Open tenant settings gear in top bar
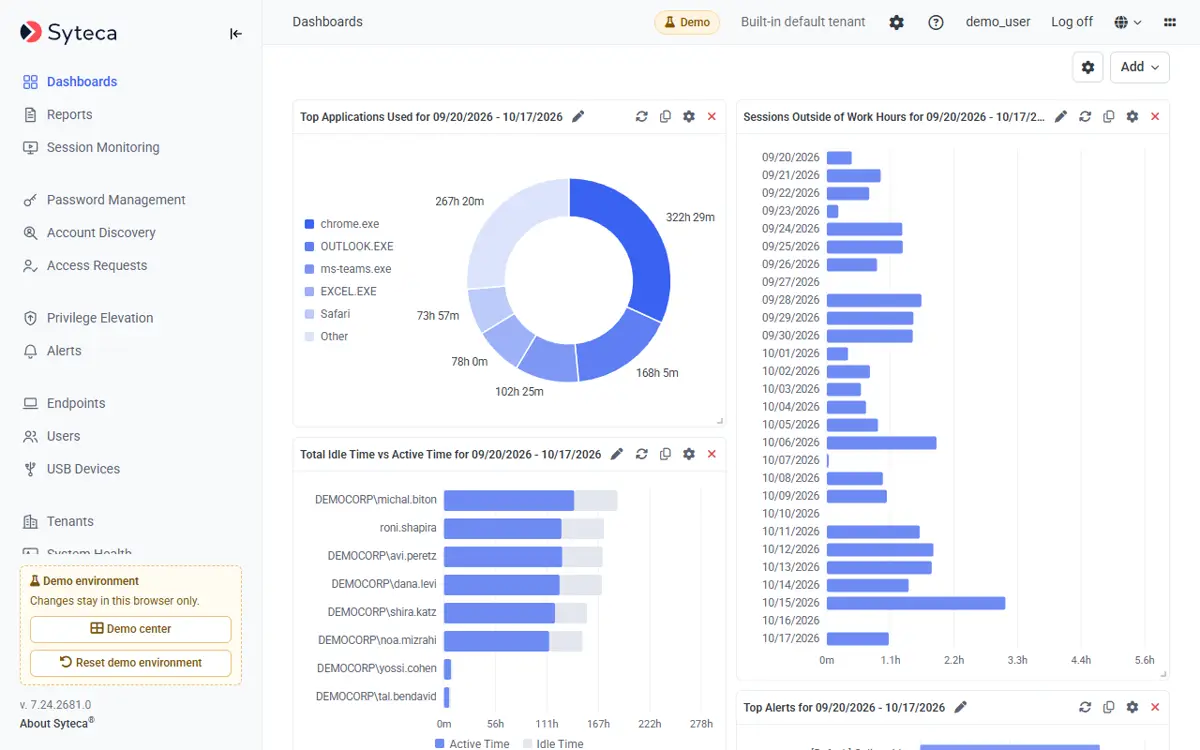Image resolution: width=1200 pixels, height=750 pixels. coord(896,22)
